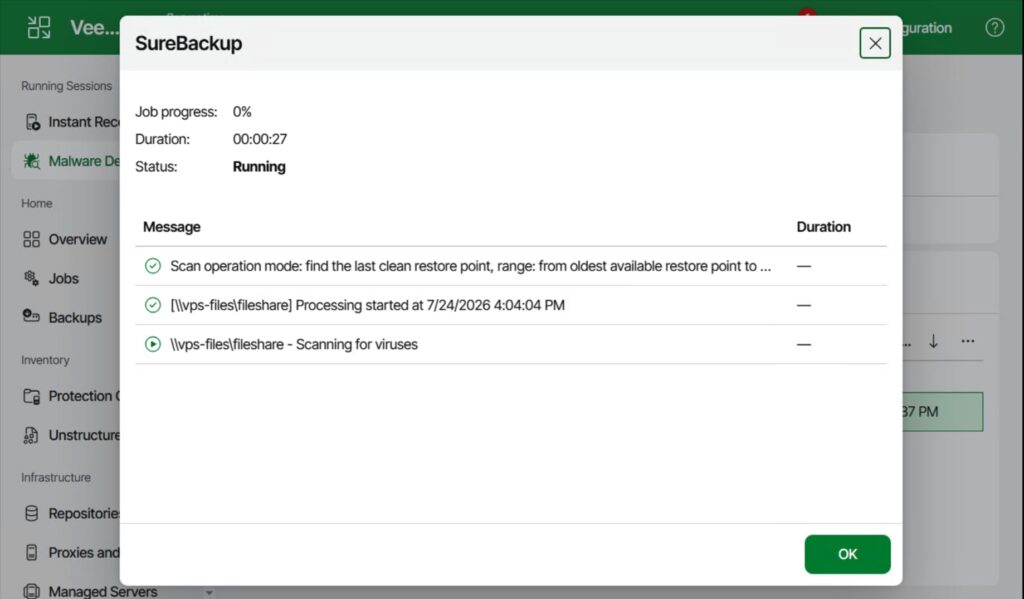The image size is (1024, 599).
Task: Open Managed Servers in the sidebar
Action: [x=103, y=591]
